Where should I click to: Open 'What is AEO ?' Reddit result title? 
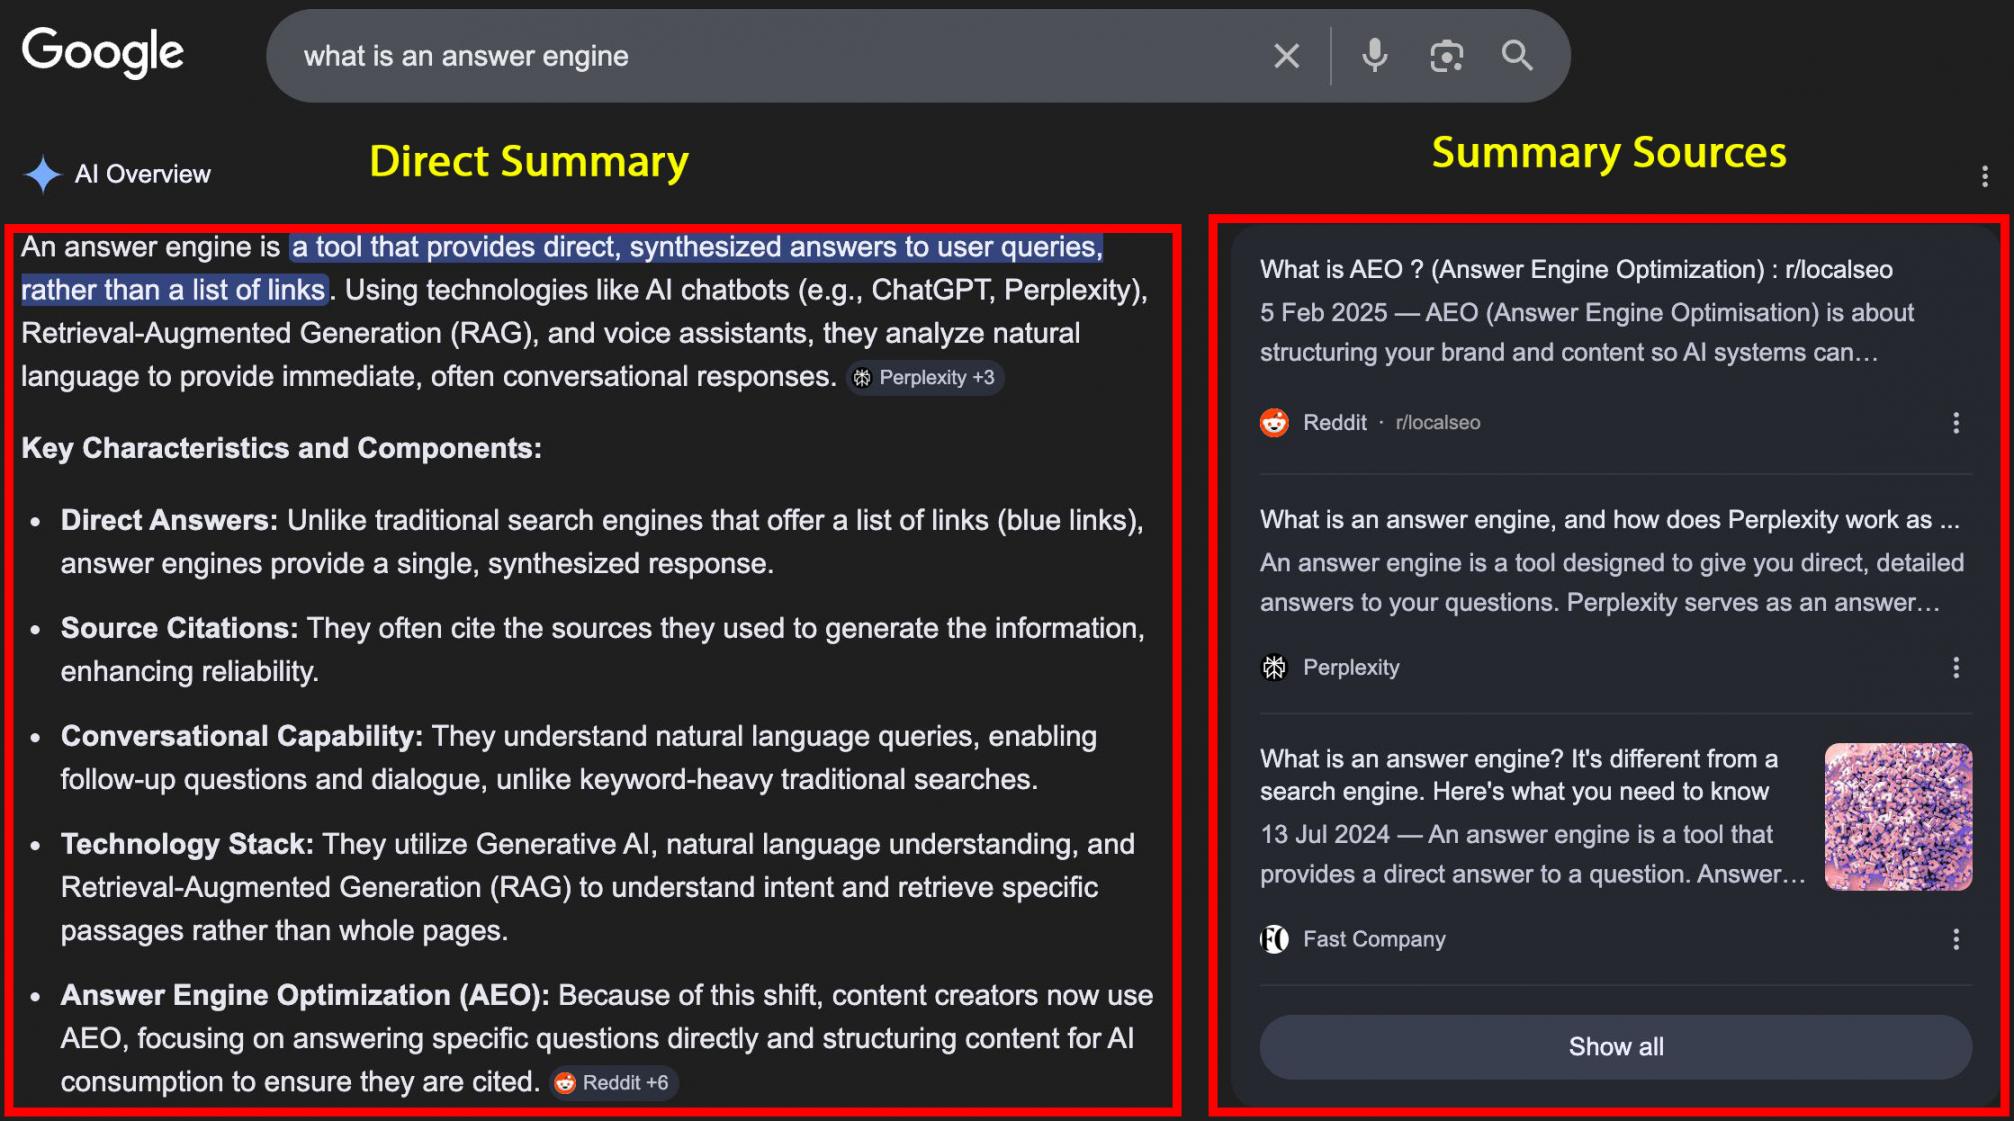1576,270
